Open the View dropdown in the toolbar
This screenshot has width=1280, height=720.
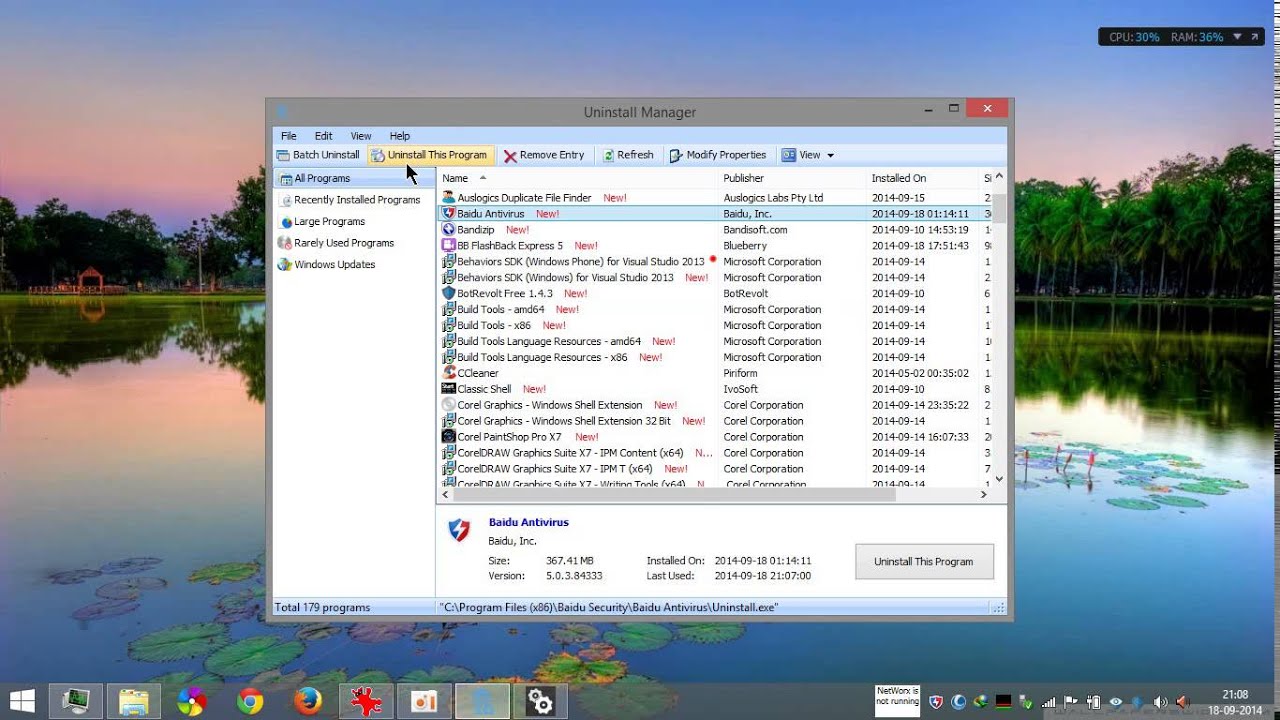pos(808,155)
